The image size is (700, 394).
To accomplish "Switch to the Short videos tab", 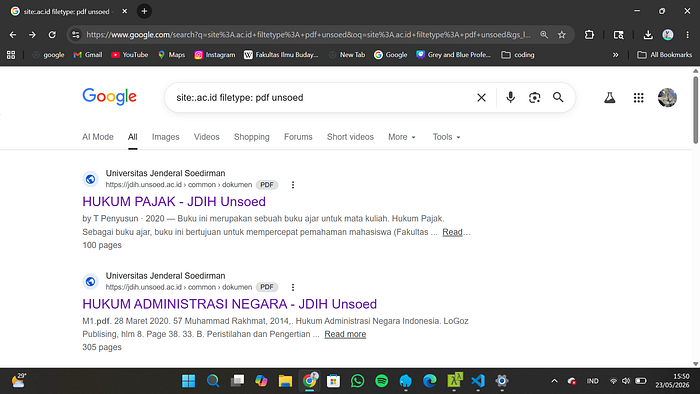I will point(350,137).
